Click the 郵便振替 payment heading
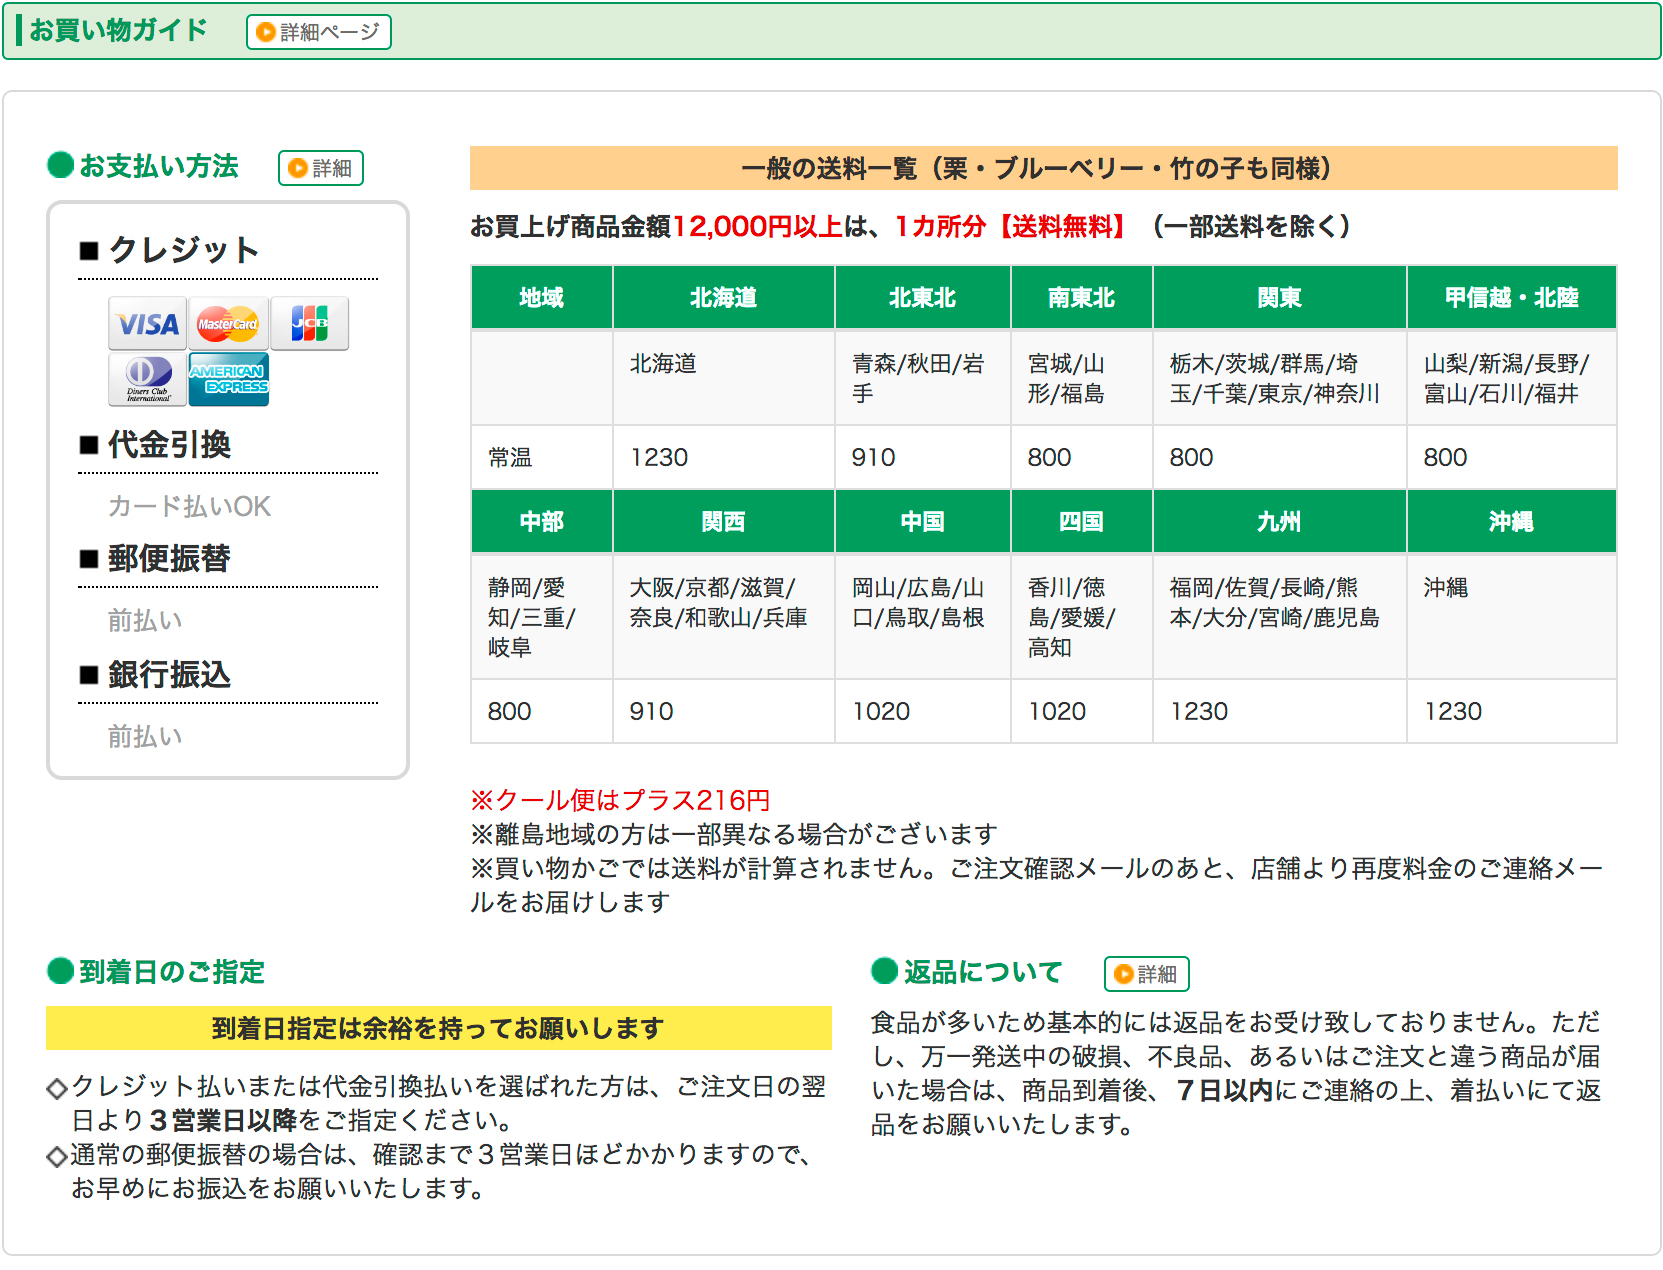 pyautogui.click(x=169, y=558)
